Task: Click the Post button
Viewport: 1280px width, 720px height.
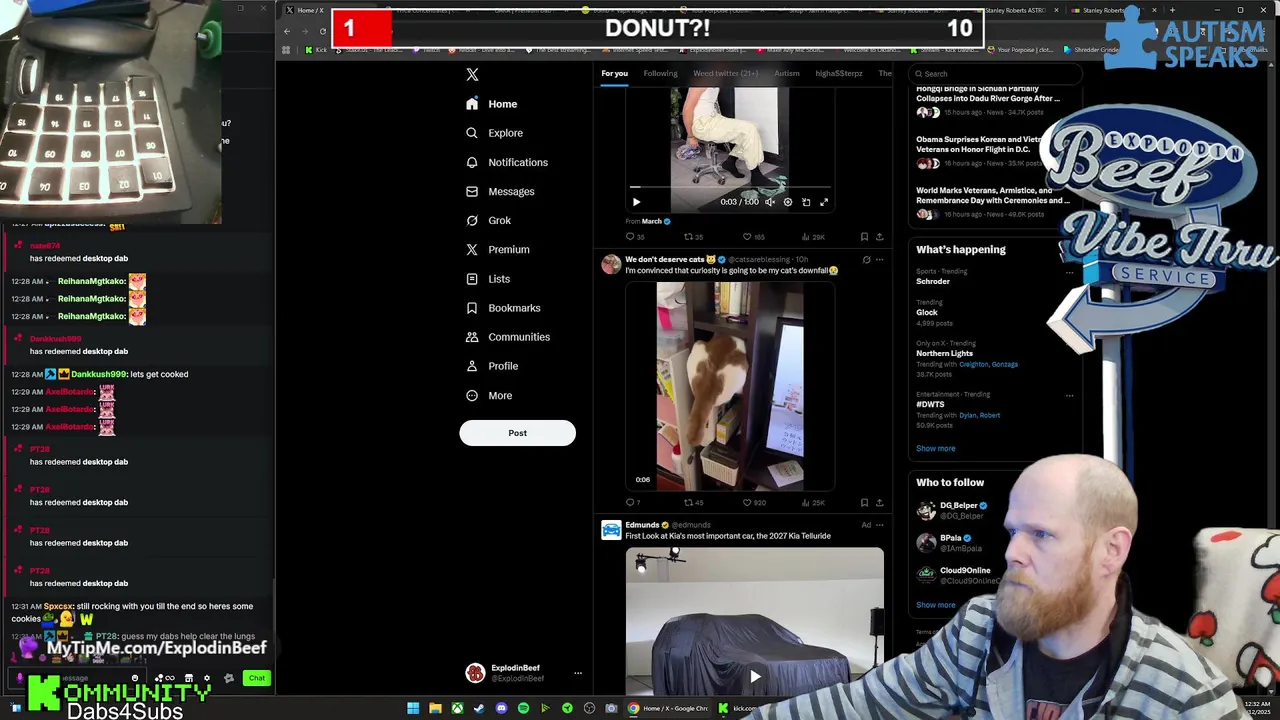Action: click(x=517, y=433)
